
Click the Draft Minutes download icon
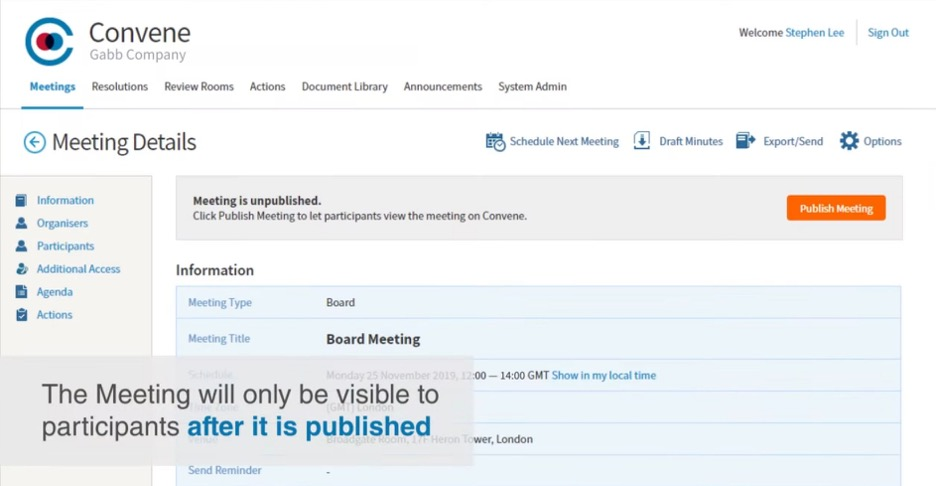(642, 141)
